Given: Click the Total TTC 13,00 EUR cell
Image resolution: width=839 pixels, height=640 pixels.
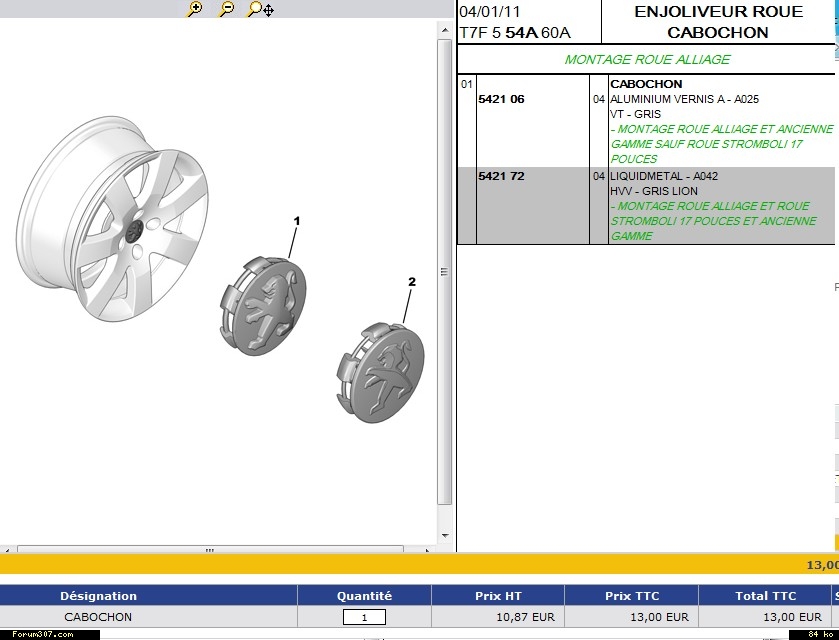Looking at the screenshot, I should [792, 617].
